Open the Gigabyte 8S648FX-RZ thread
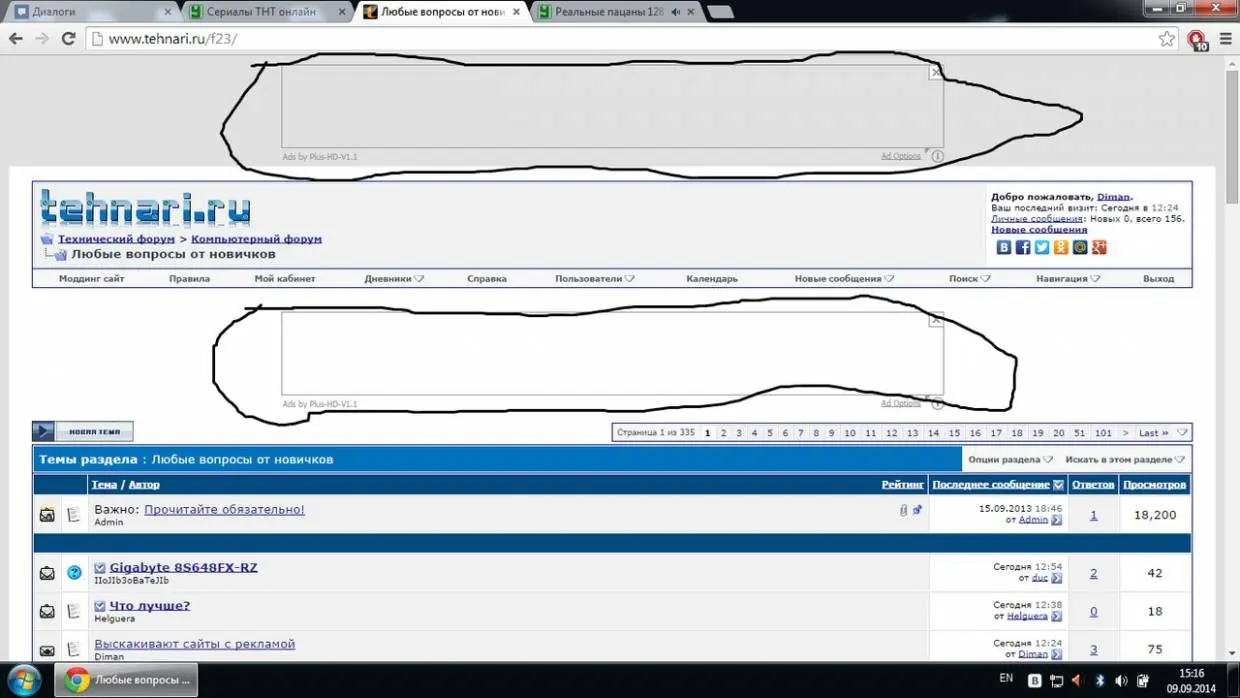Viewport: 1240px width, 698px height. [183, 567]
